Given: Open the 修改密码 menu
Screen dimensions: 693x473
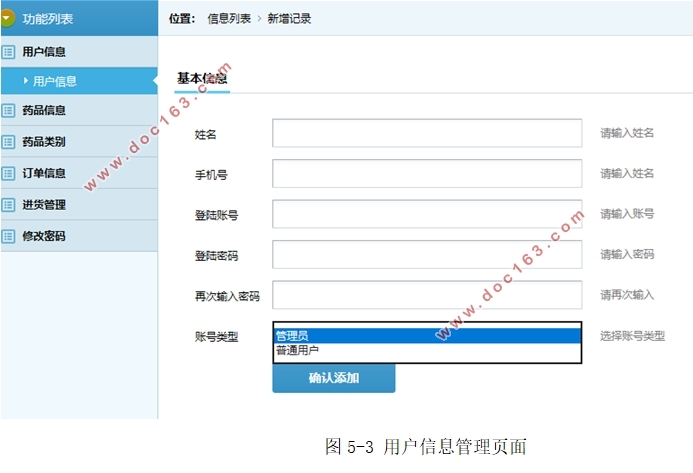Looking at the screenshot, I should pyautogui.click(x=79, y=236).
